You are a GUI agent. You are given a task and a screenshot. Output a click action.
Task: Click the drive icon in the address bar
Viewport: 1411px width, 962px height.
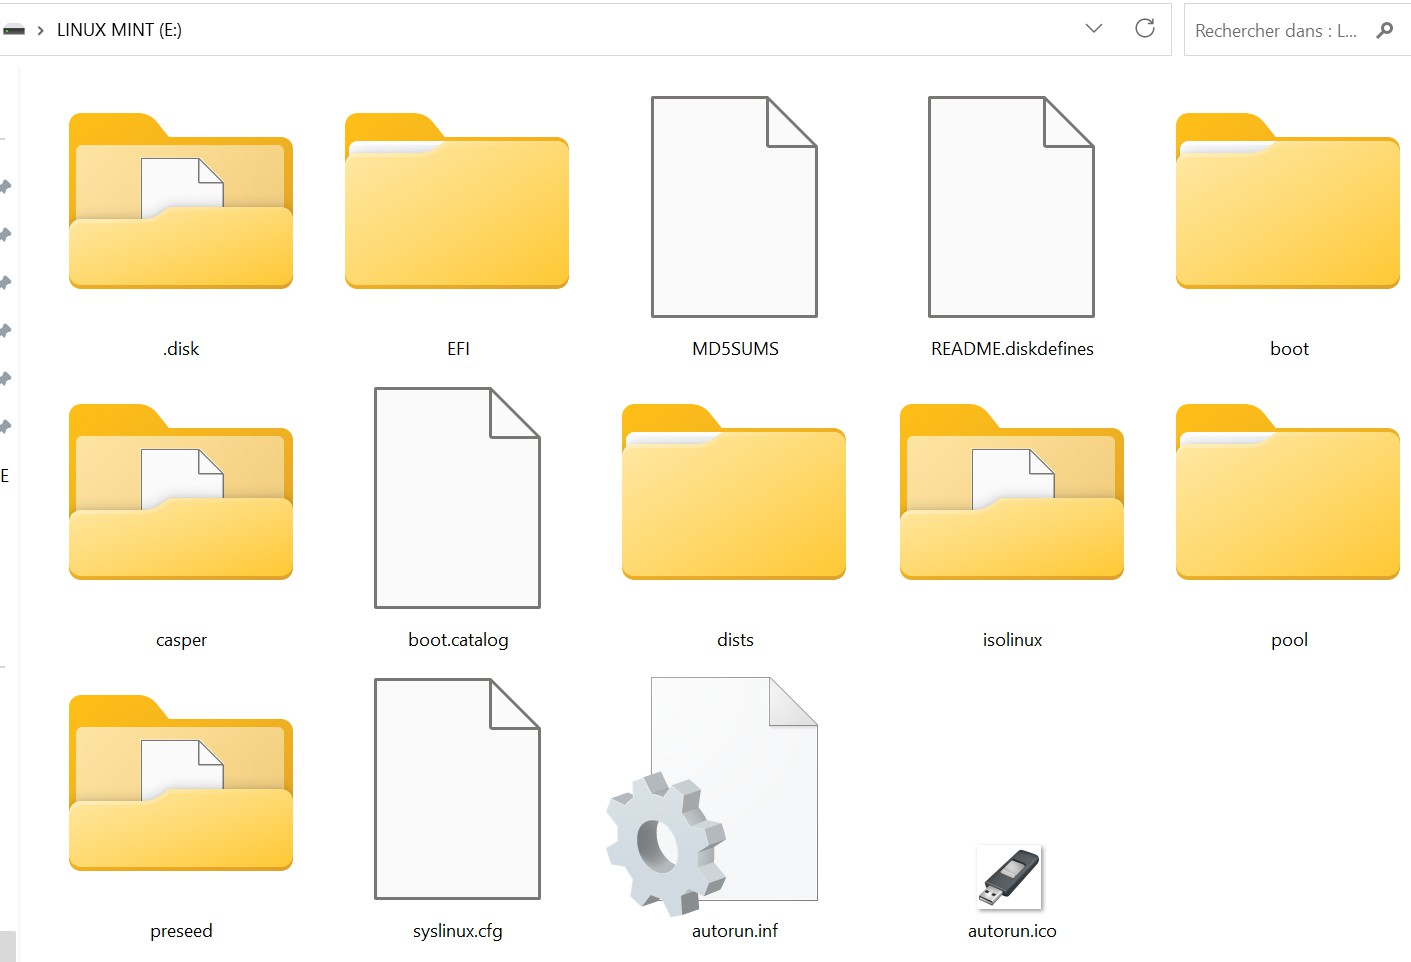click(13, 30)
